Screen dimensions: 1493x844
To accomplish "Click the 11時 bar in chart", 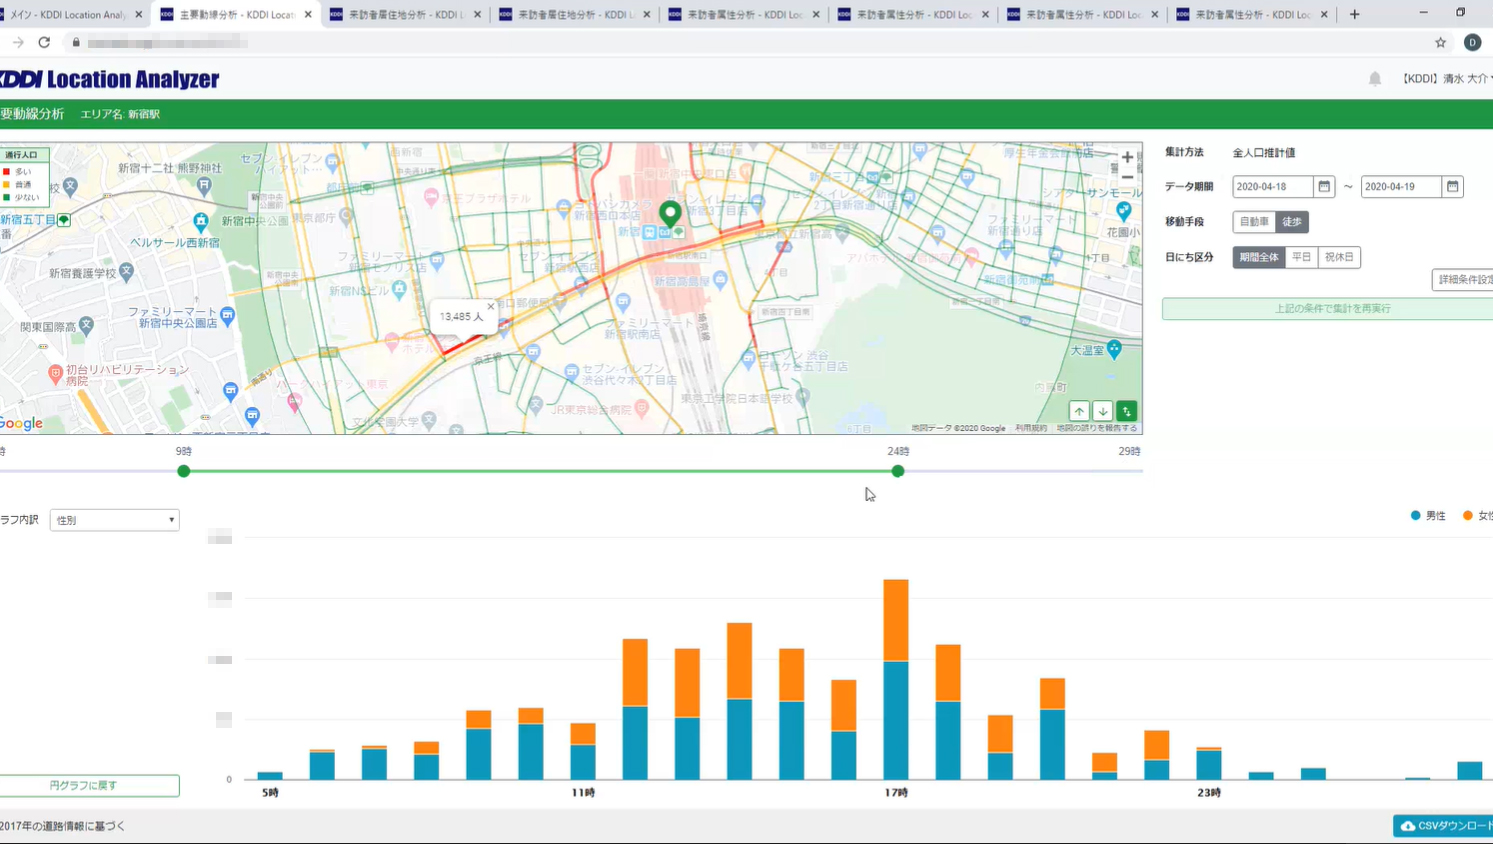I will point(583,751).
